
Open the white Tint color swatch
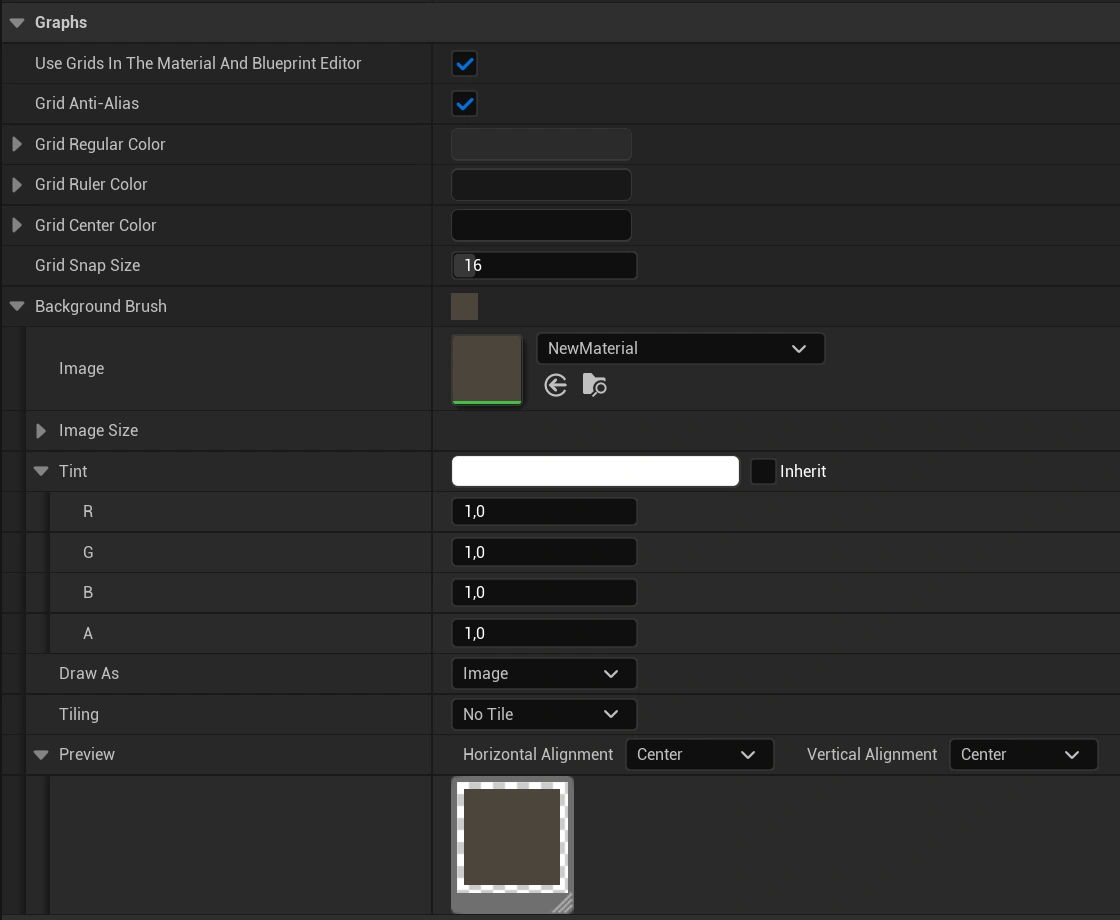tap(595, 471)
